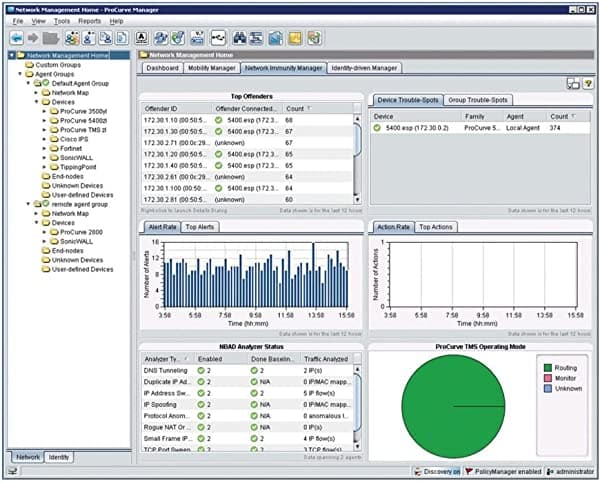Toggle Discovery on in status bar
Viewport: 600px width, 483px height.
click(438, 472)
